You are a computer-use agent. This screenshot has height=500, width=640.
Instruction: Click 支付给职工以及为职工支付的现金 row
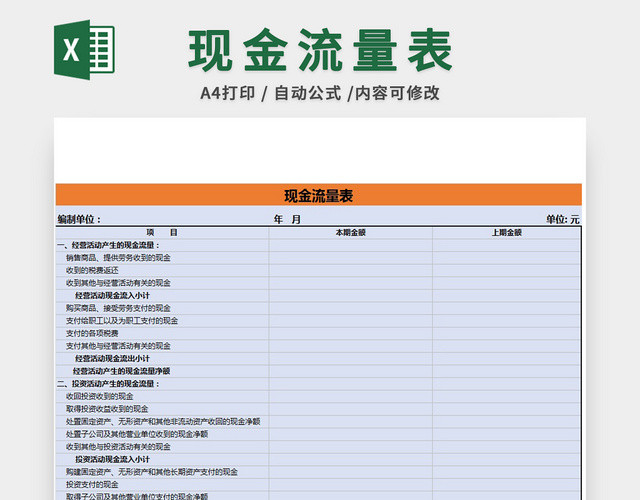pyautogui.click(x=318, y=321)
